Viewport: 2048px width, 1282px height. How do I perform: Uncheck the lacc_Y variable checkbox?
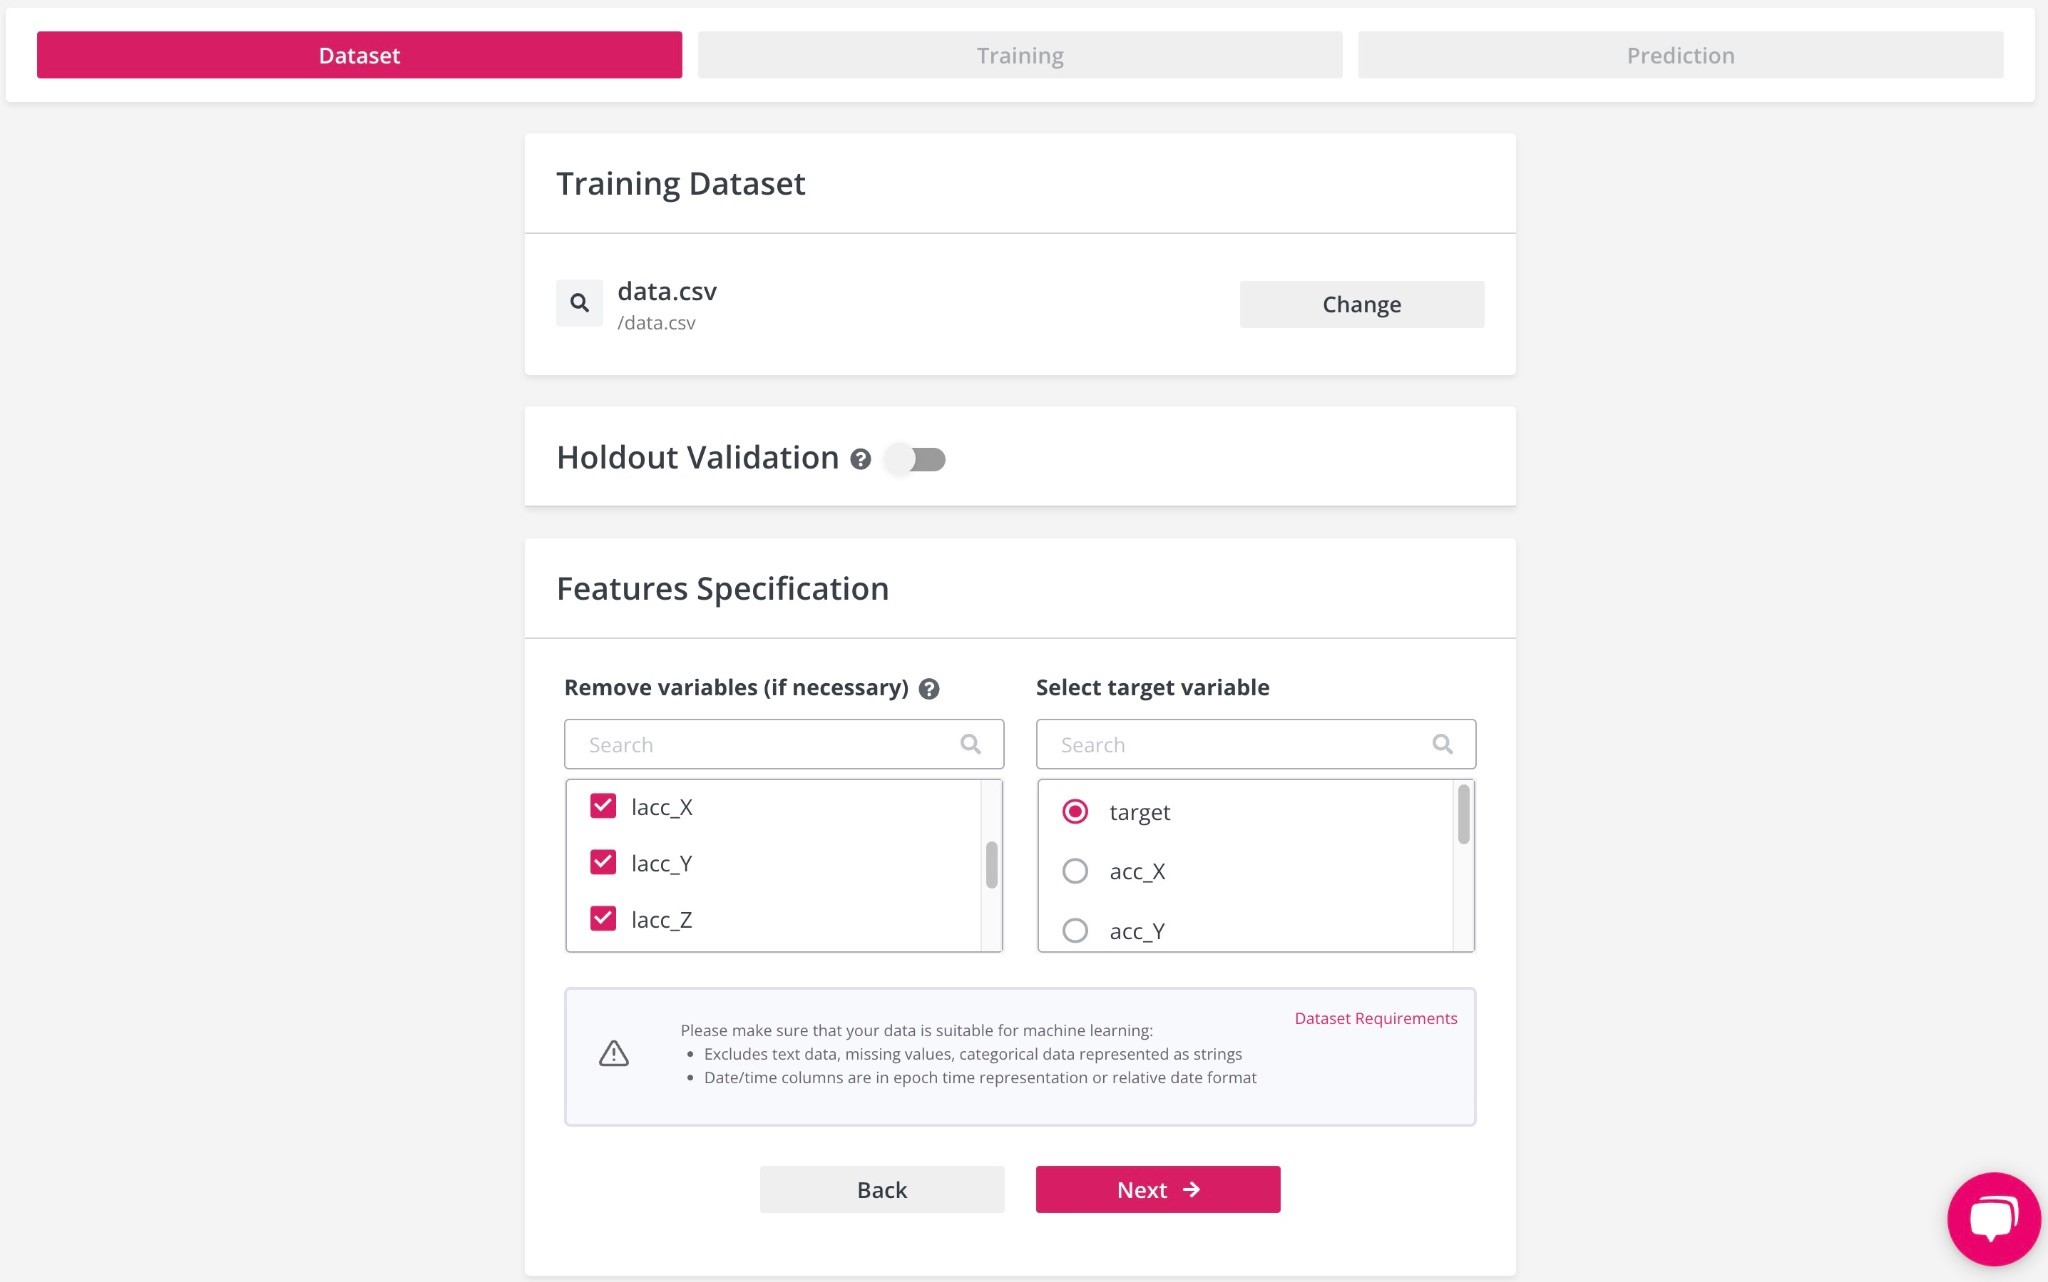click(603, 862)
